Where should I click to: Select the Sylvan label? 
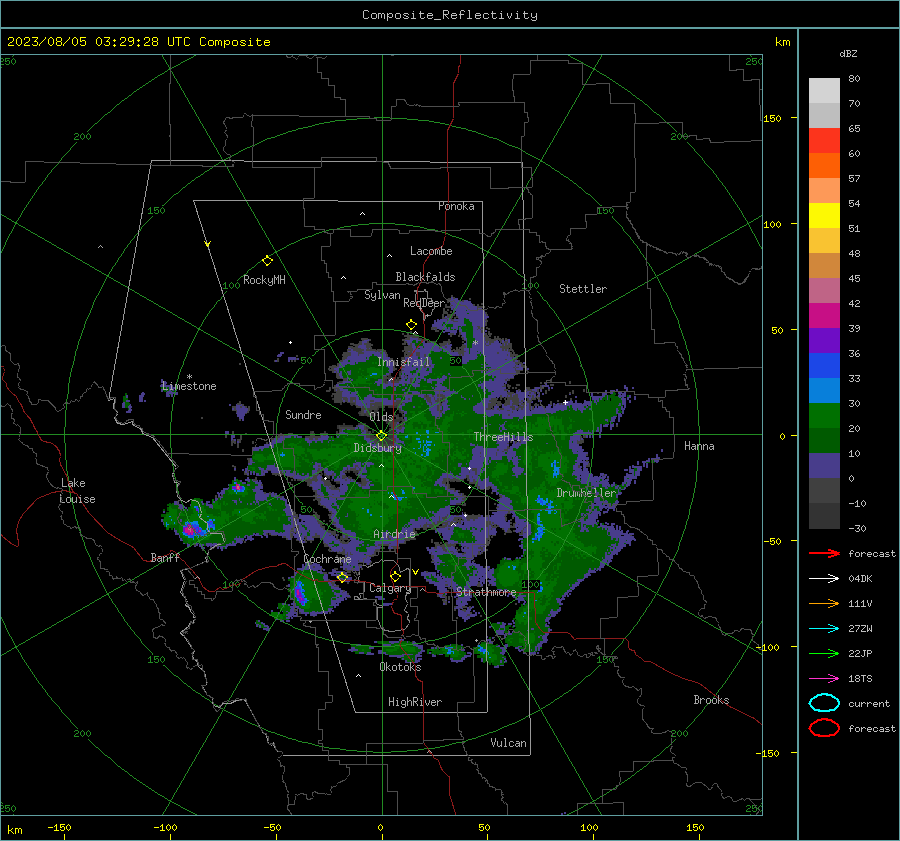pos(382,295)
